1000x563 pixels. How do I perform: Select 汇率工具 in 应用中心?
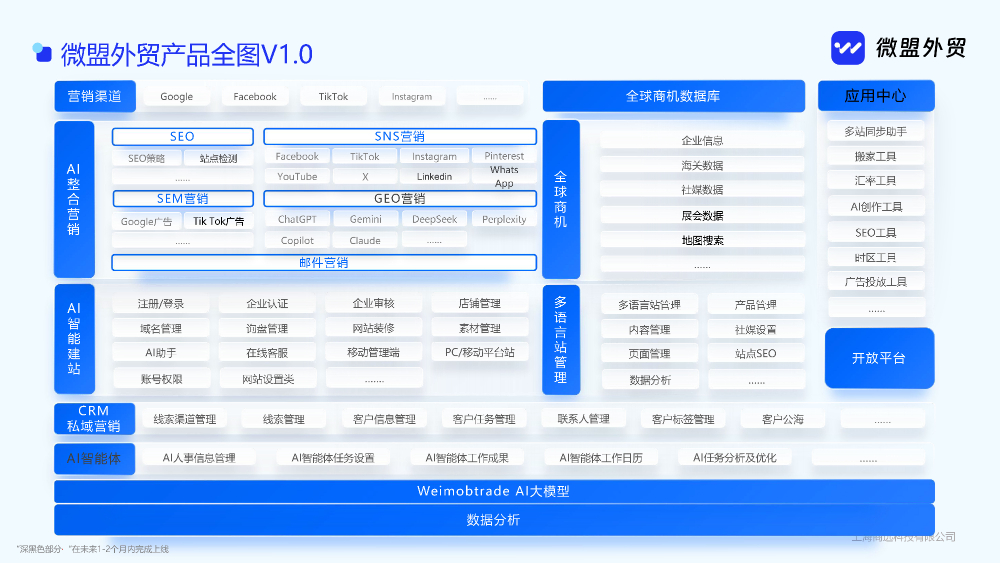point(876,181)
